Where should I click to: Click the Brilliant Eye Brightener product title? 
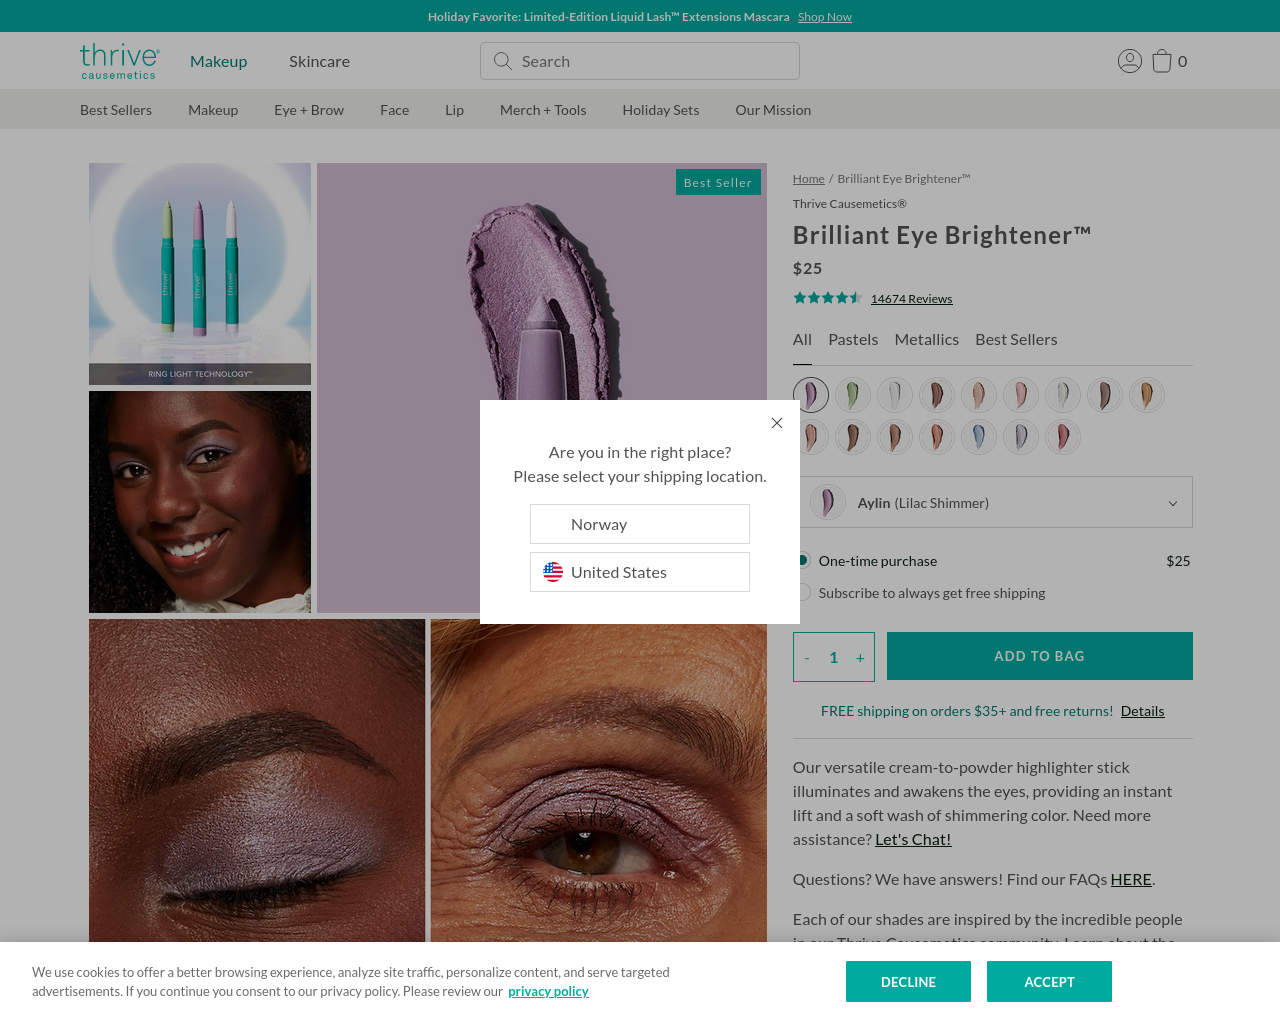[942, 235]
